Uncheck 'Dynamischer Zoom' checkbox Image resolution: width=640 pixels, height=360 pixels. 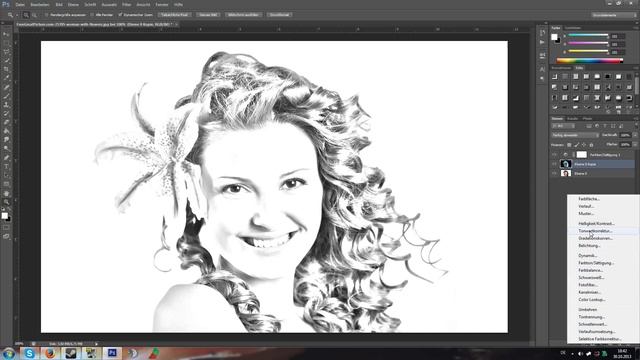point(120,15)
